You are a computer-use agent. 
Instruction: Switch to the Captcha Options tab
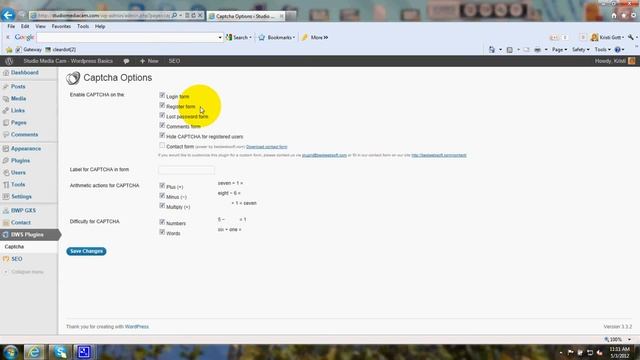coord(246,16)
